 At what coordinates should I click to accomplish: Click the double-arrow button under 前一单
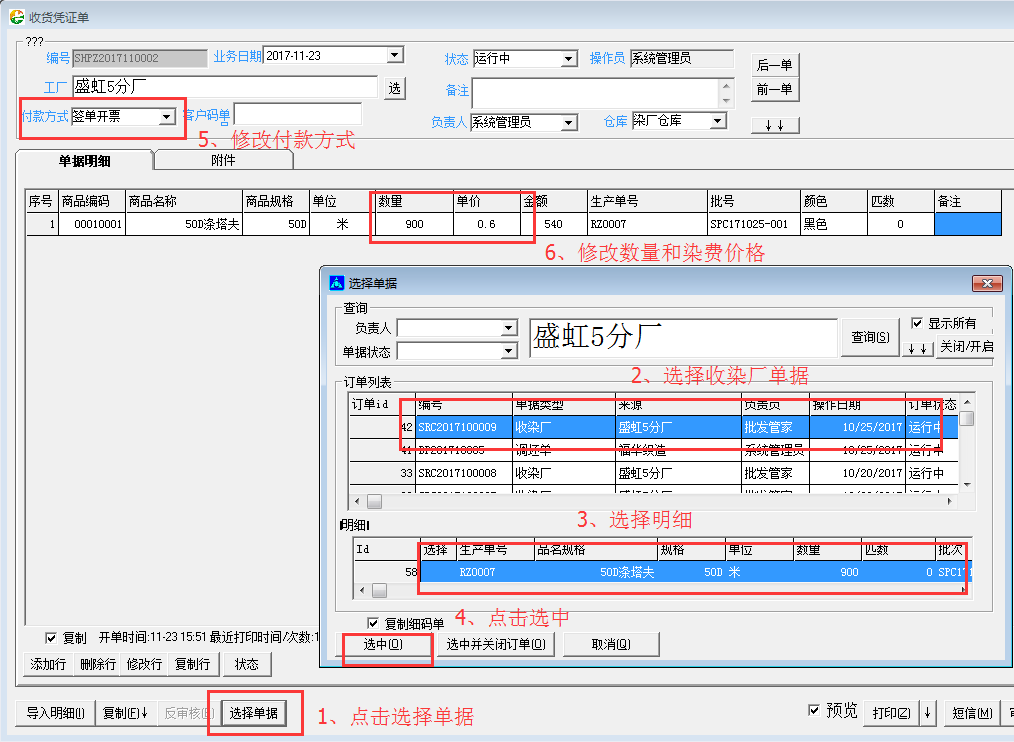pyautogui.click(x=775, y=125)
